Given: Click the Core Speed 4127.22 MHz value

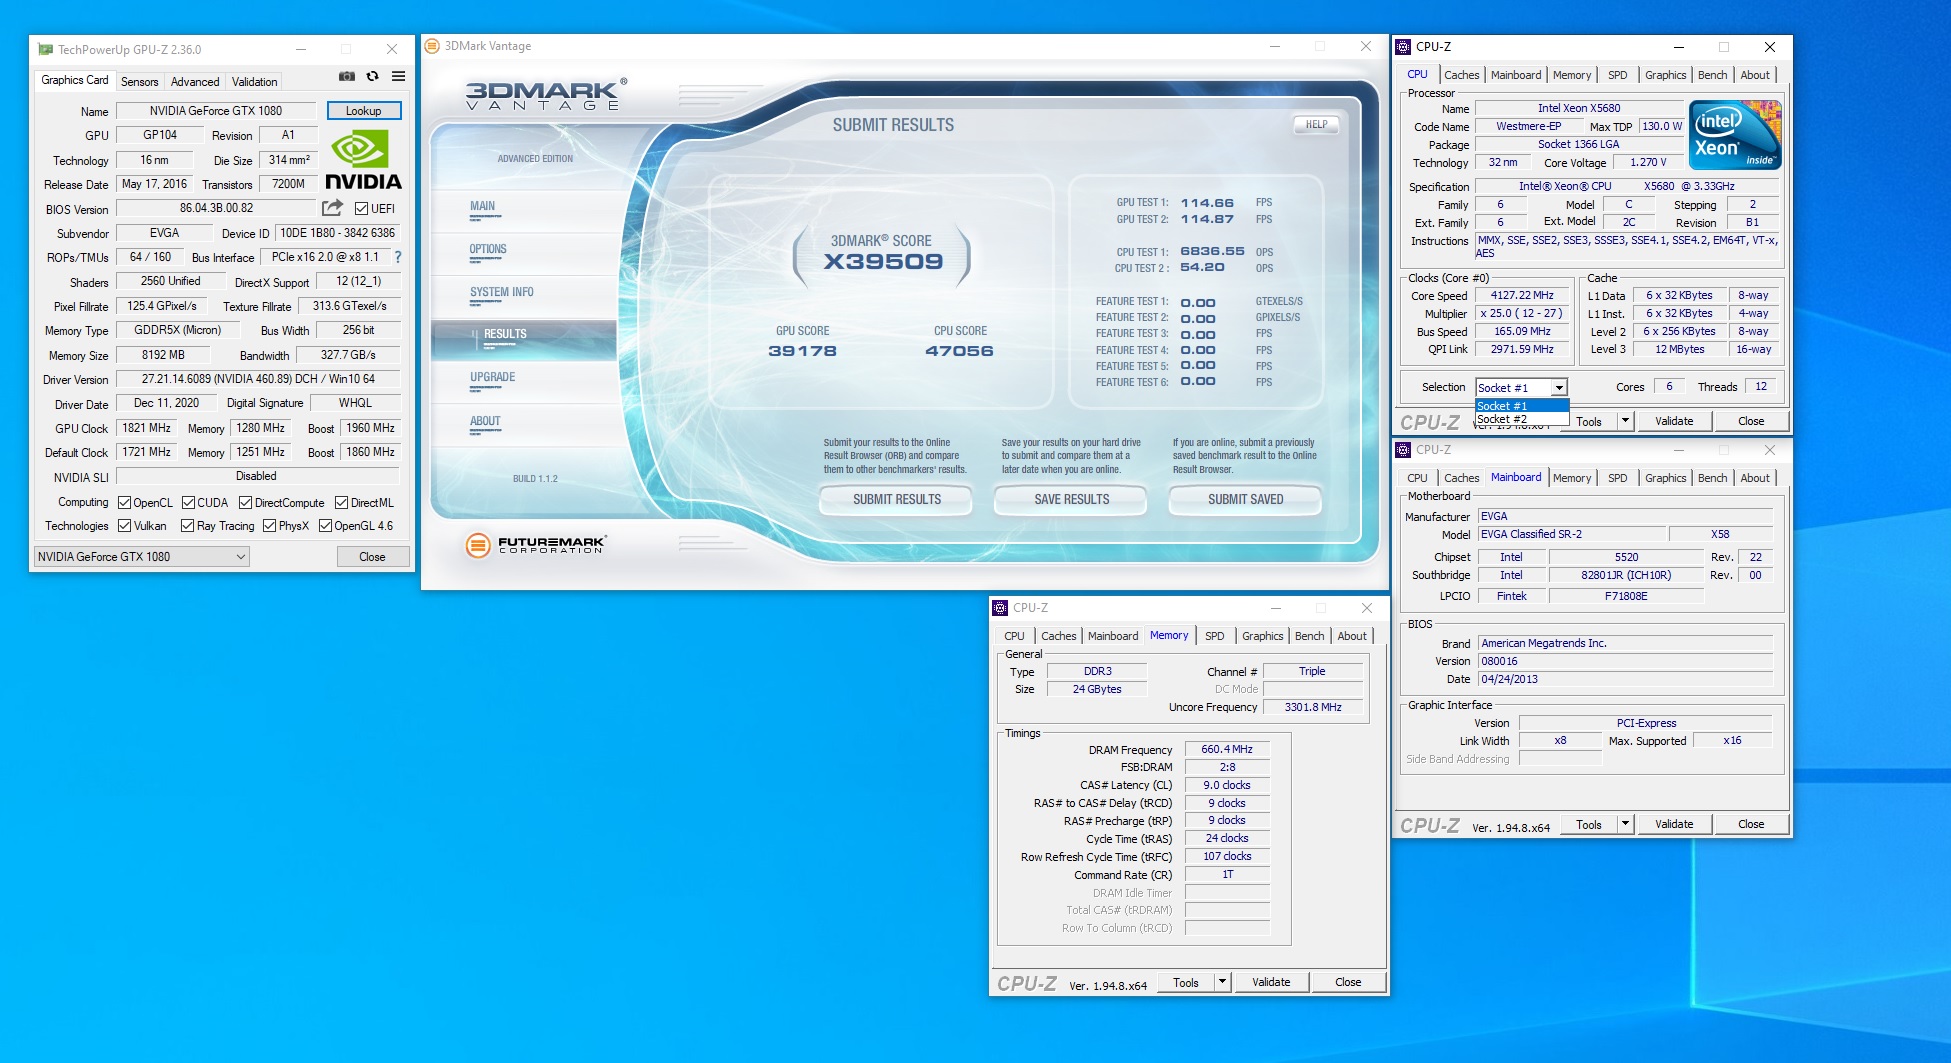Looking at the screenshot, I should pyautogui.click(x=1522, y=295).
